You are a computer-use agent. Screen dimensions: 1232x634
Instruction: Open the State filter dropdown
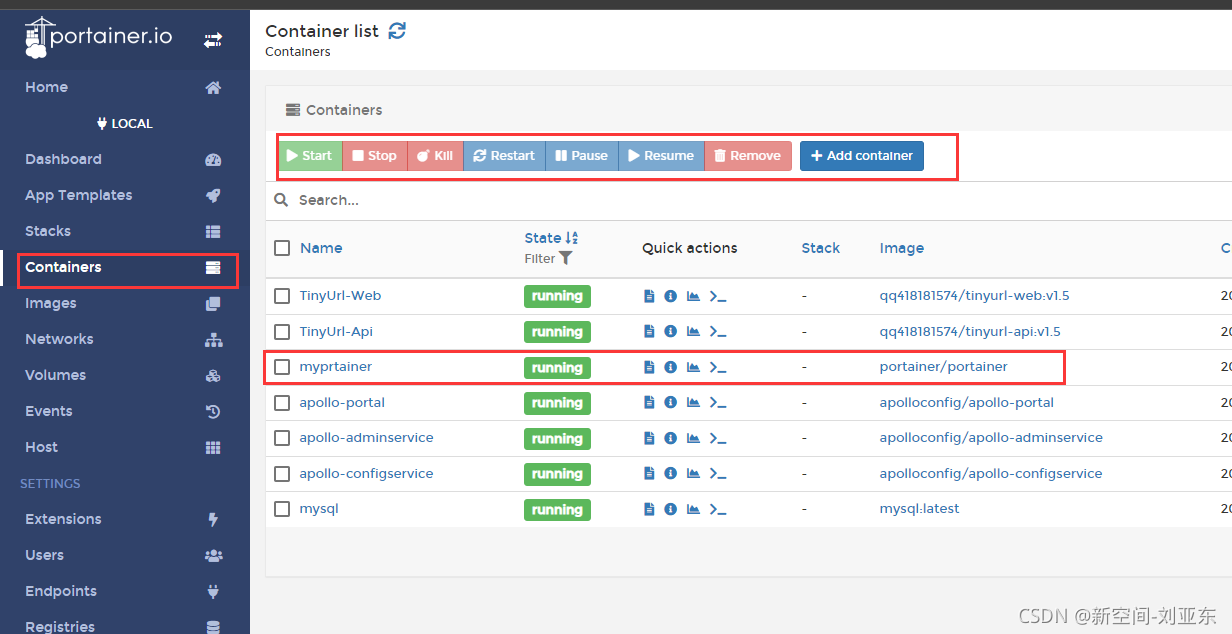tap(549, 258)
